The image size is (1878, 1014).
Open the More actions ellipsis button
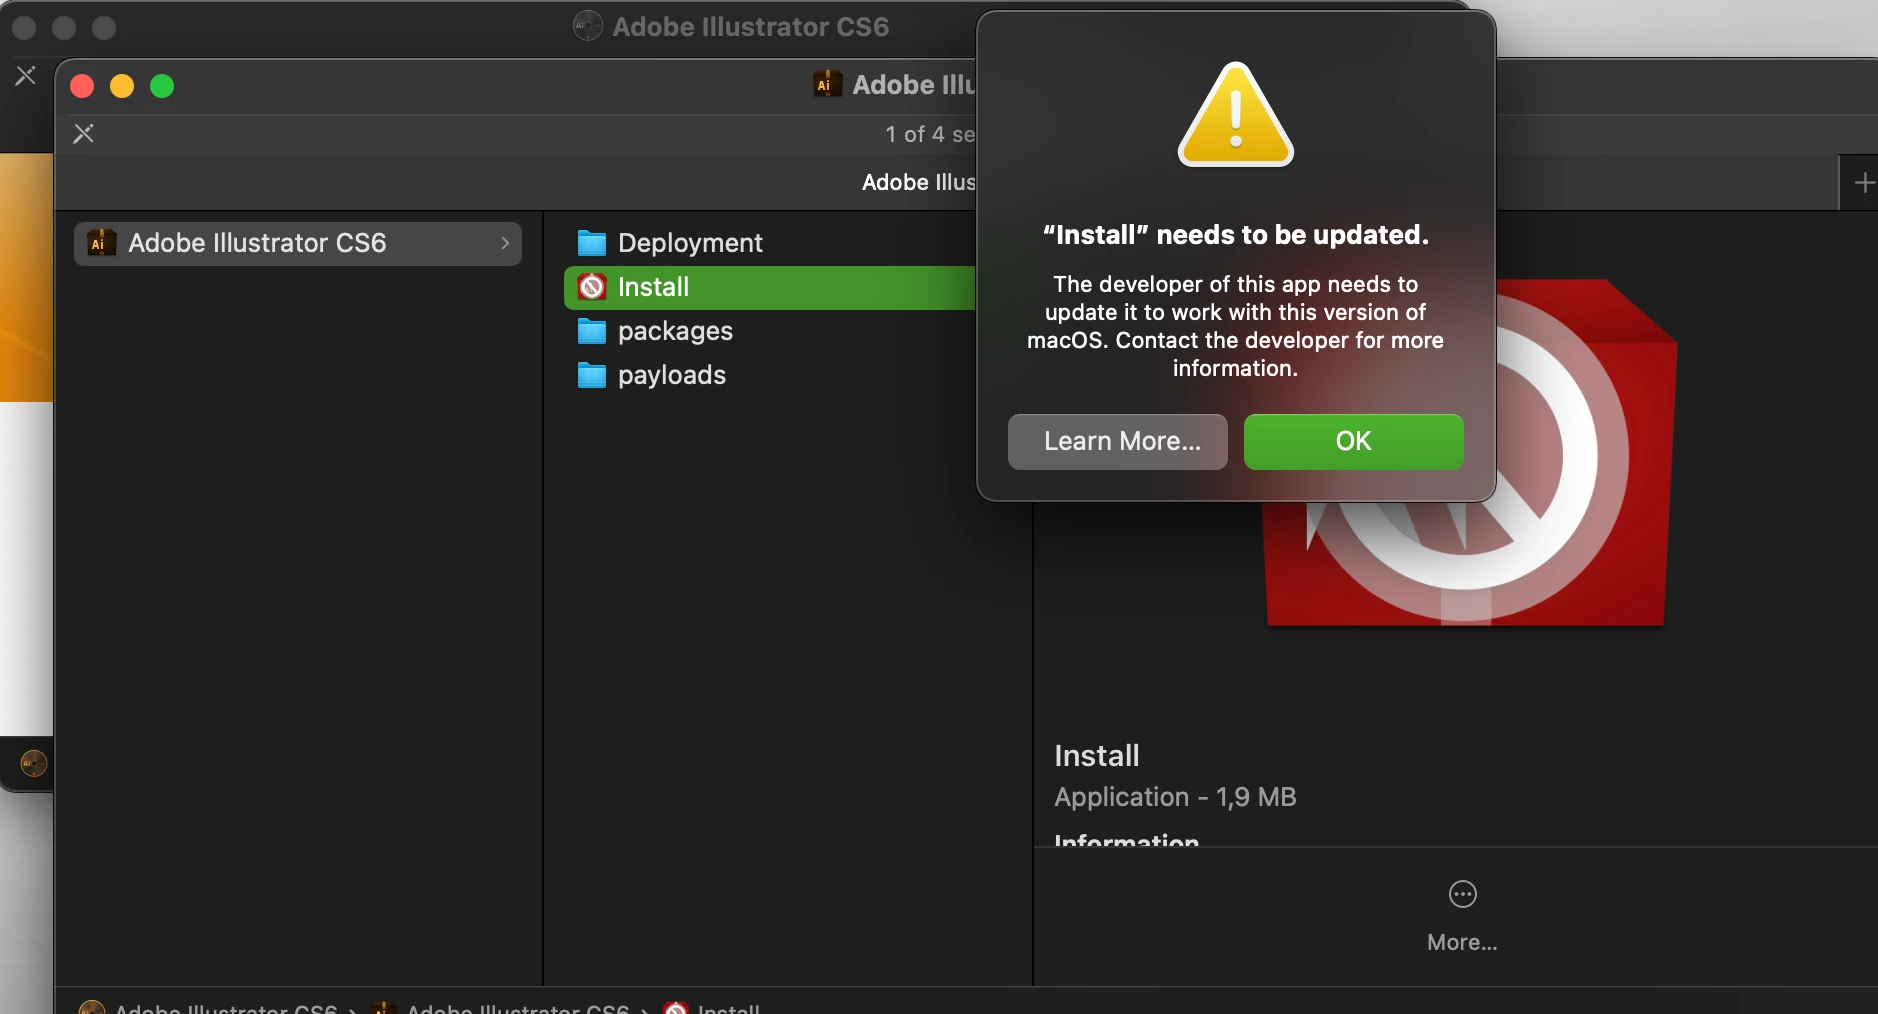coord(1462,894)
